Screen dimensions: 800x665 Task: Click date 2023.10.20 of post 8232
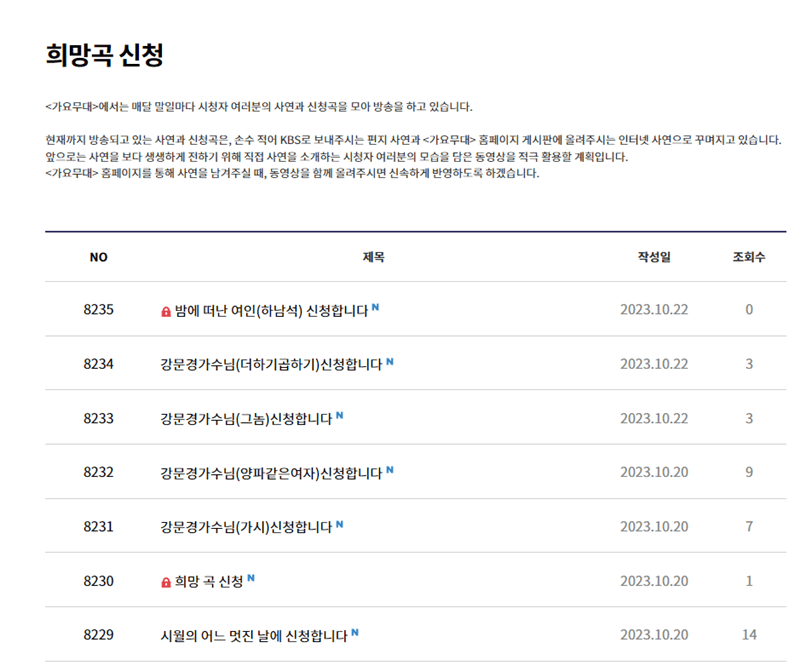654,472
